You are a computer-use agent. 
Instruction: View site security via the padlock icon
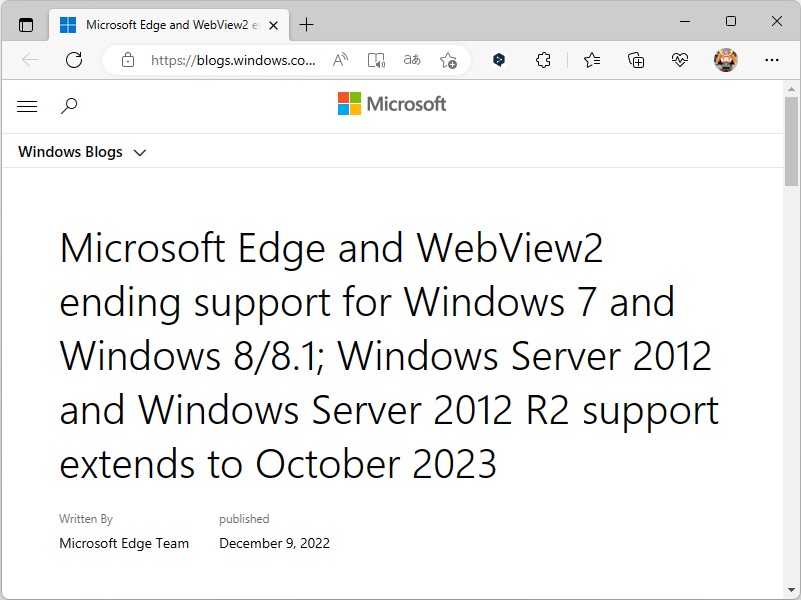tap(127, 60)
